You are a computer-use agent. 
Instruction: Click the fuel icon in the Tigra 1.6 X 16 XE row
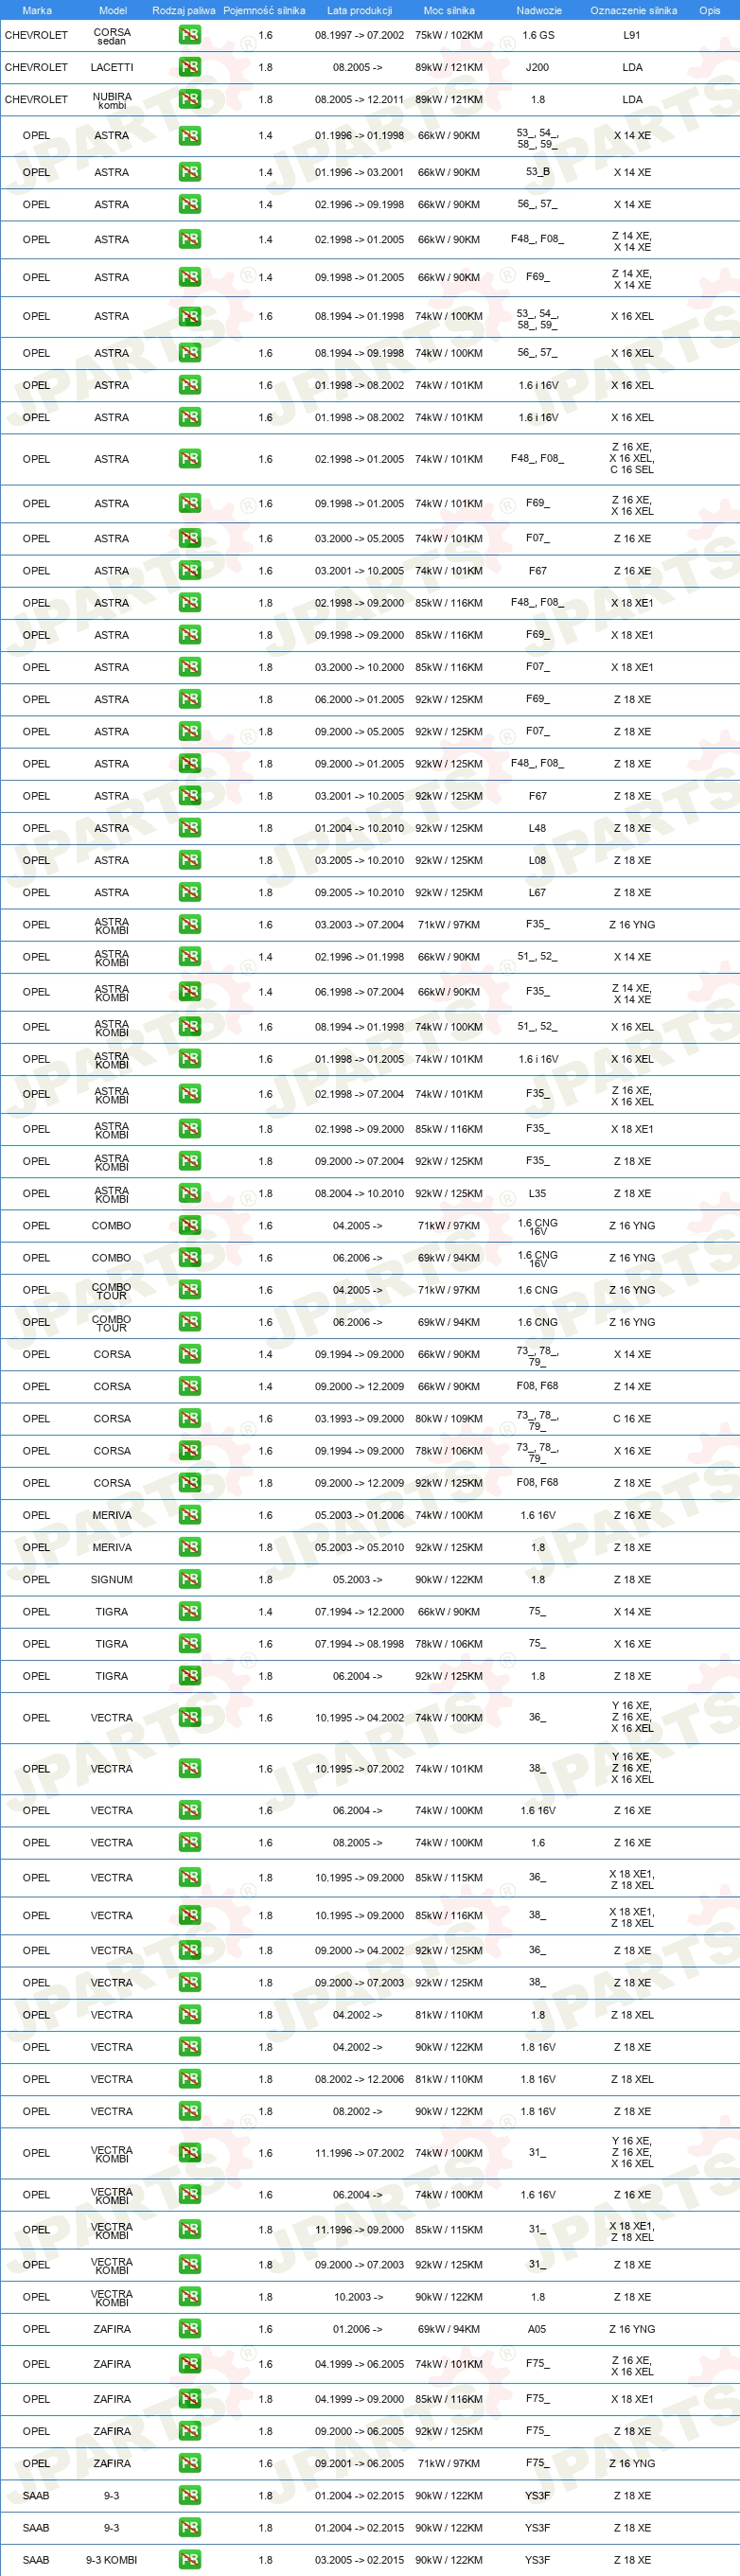pyautogui.click(x=189, y=1643)
